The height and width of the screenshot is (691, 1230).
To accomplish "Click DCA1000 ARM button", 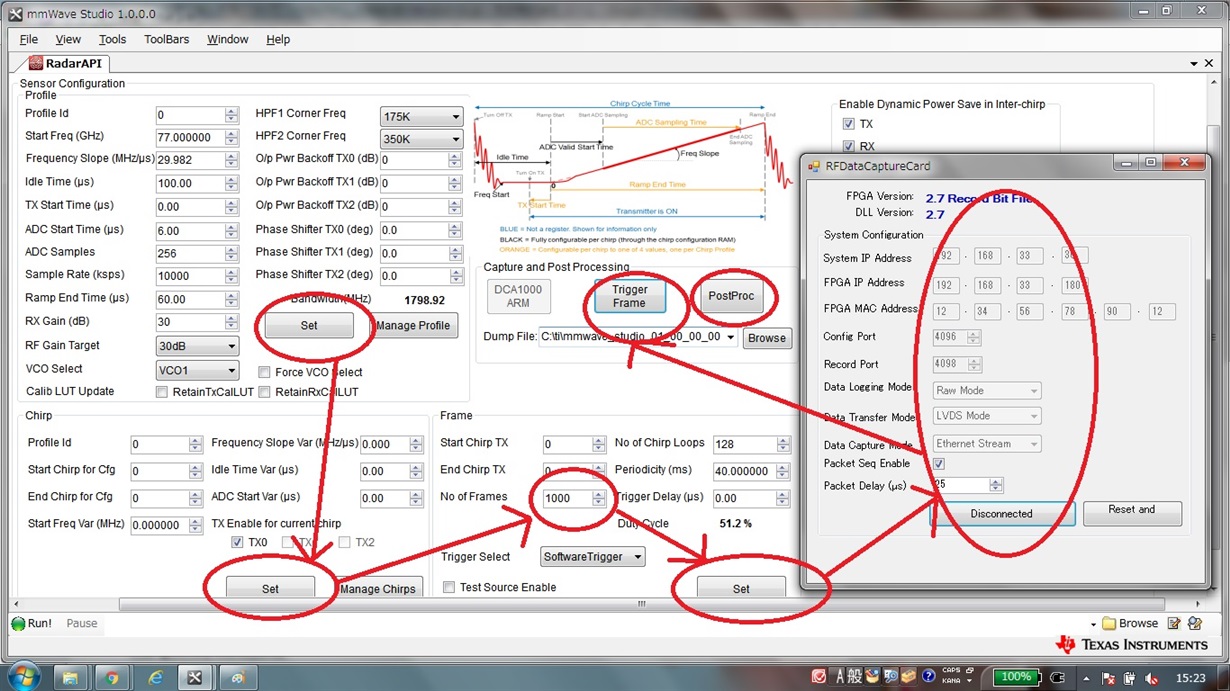I will [518, 296].
